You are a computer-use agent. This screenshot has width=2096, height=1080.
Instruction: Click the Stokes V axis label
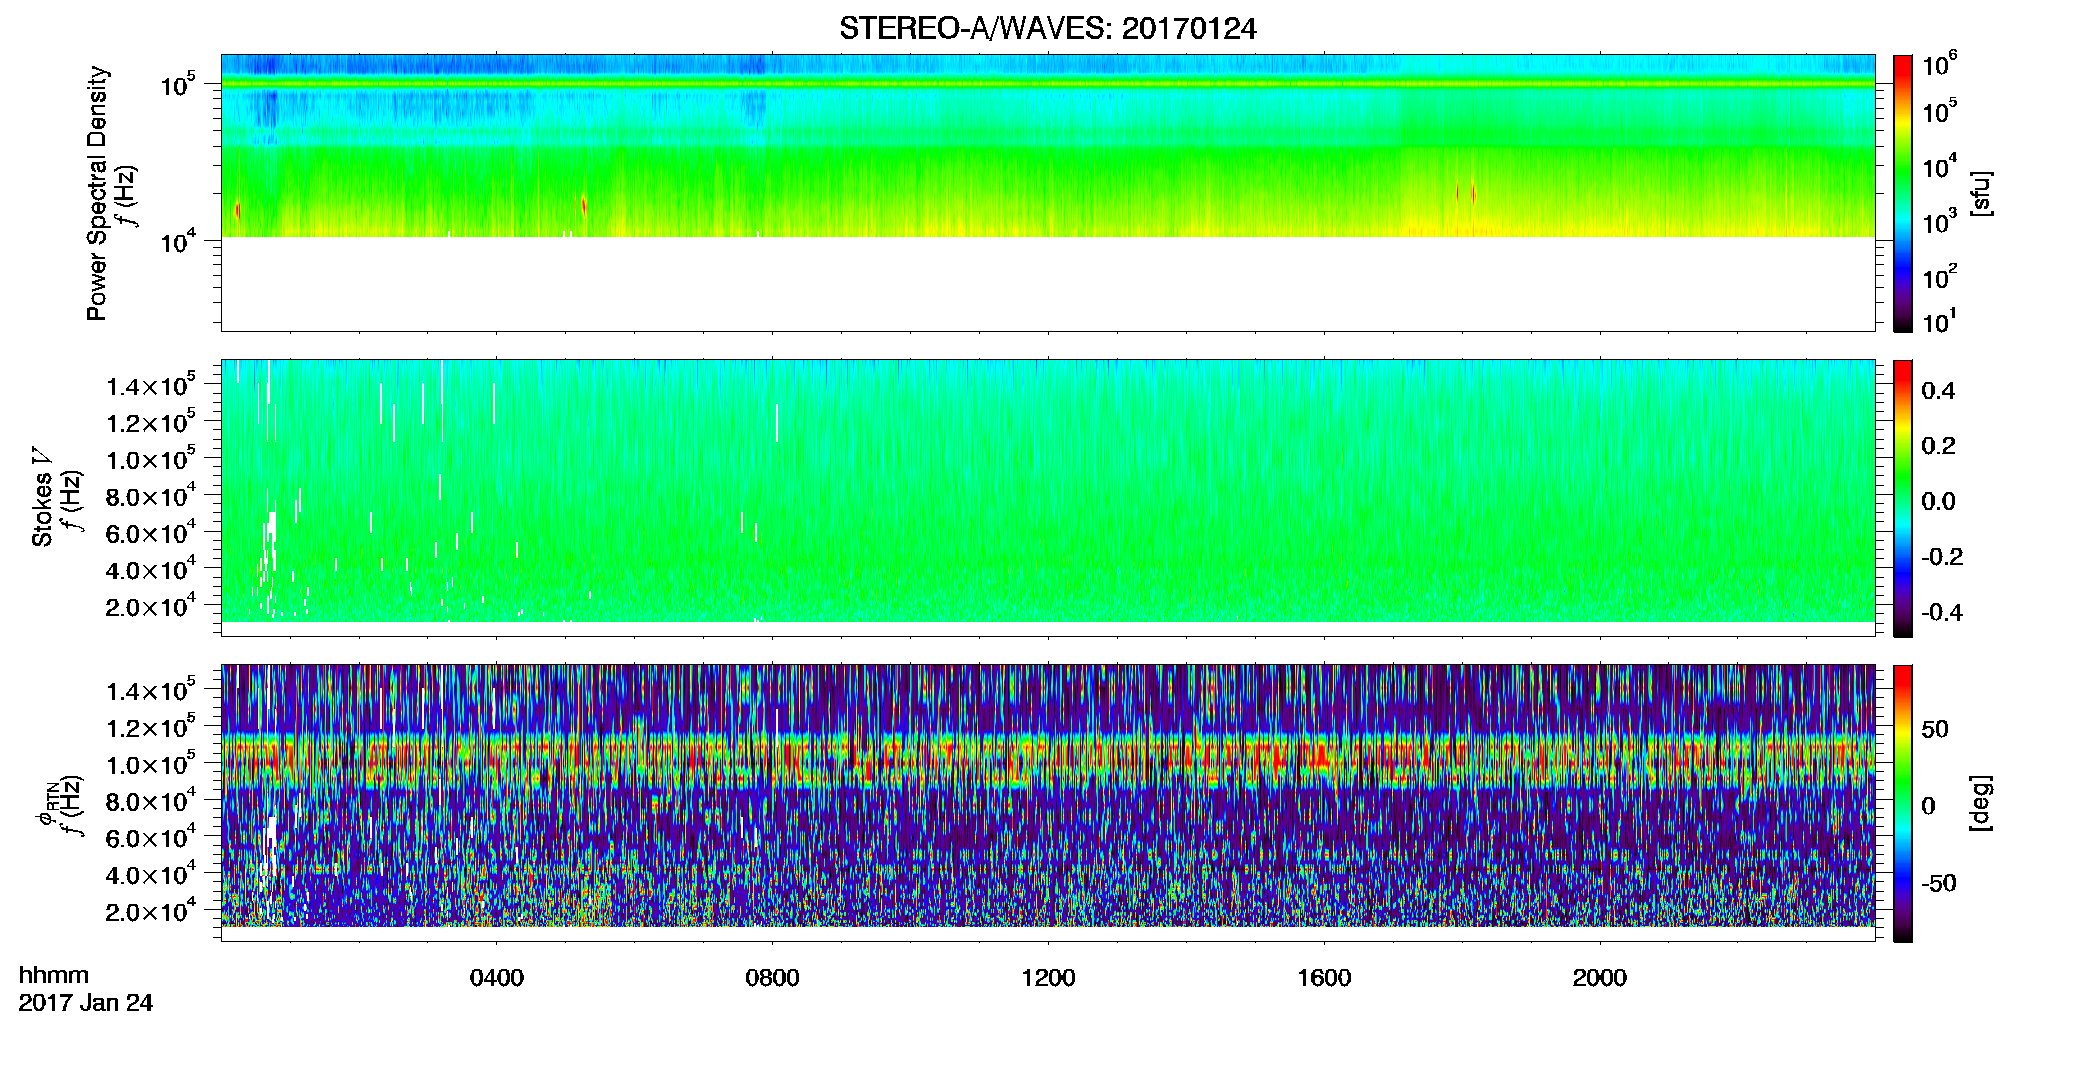coord(42,497)
